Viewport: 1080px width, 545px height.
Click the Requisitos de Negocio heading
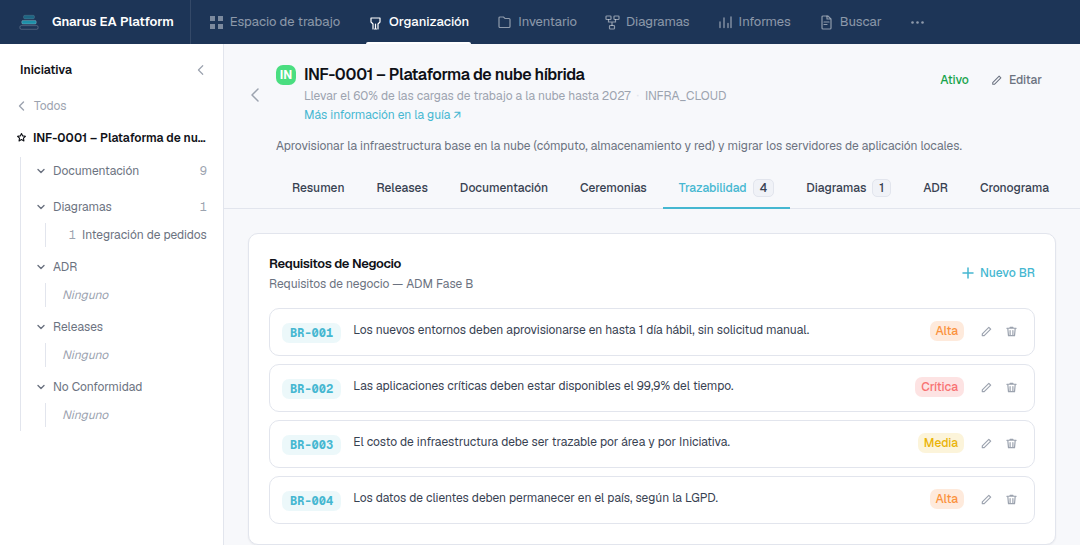click(335, 264)
